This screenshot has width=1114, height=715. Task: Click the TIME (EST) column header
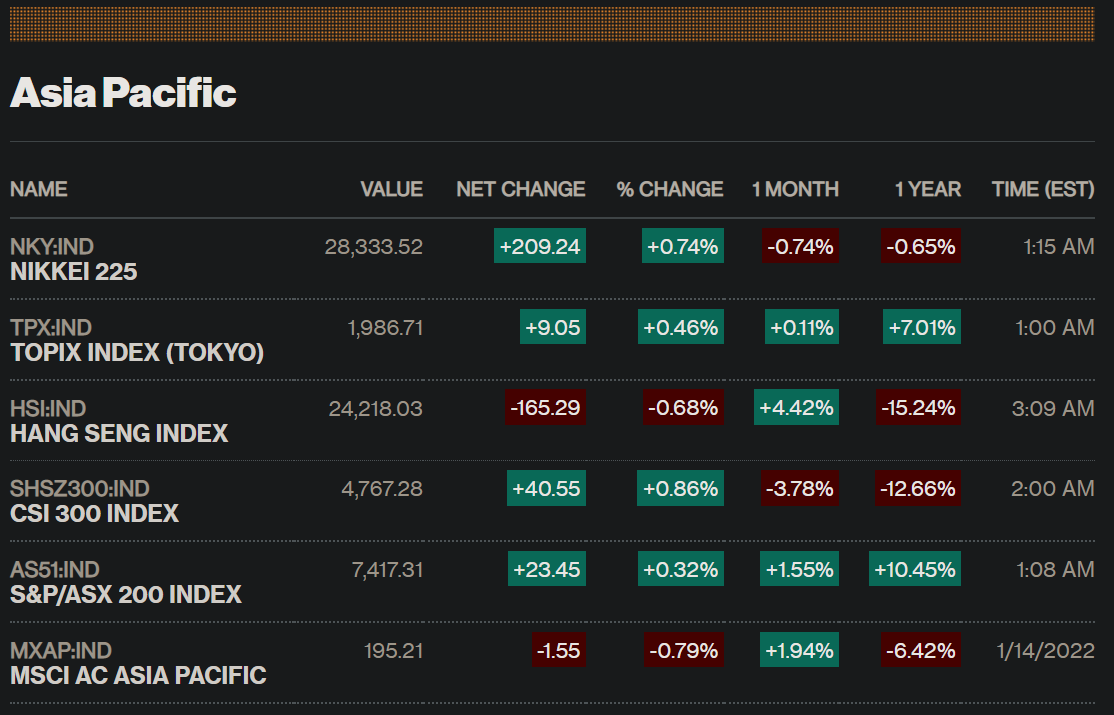click(x=1043, y=189)
